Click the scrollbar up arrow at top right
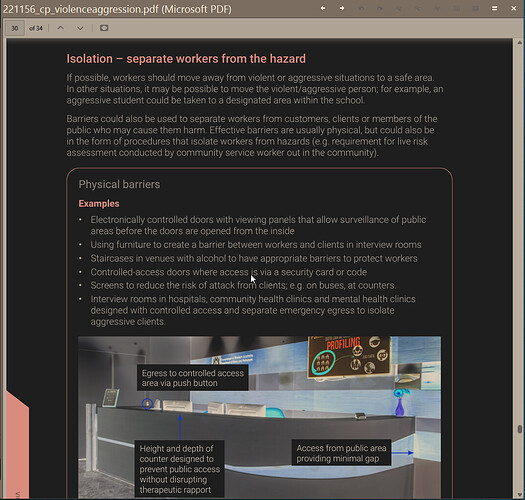Image resolution: width=525 pixels, height=500 pixels. [520, 43]
